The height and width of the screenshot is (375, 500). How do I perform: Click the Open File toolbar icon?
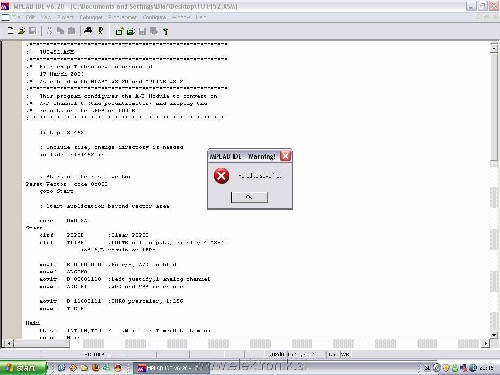tap(21, 31)
